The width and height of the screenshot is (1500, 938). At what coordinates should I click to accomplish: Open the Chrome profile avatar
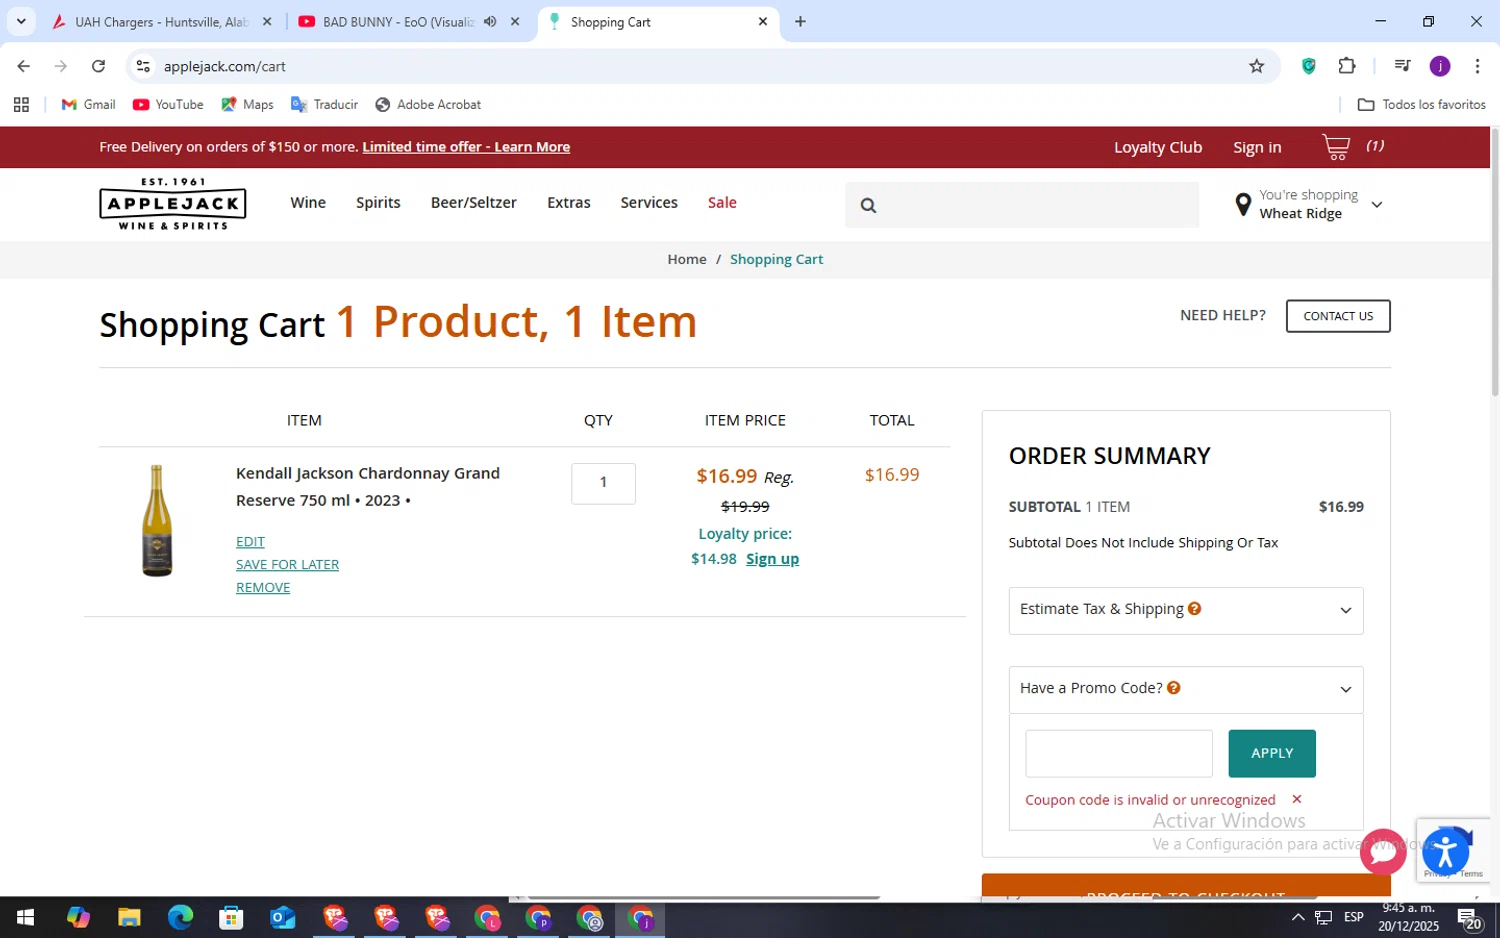tap(1440, 66)
